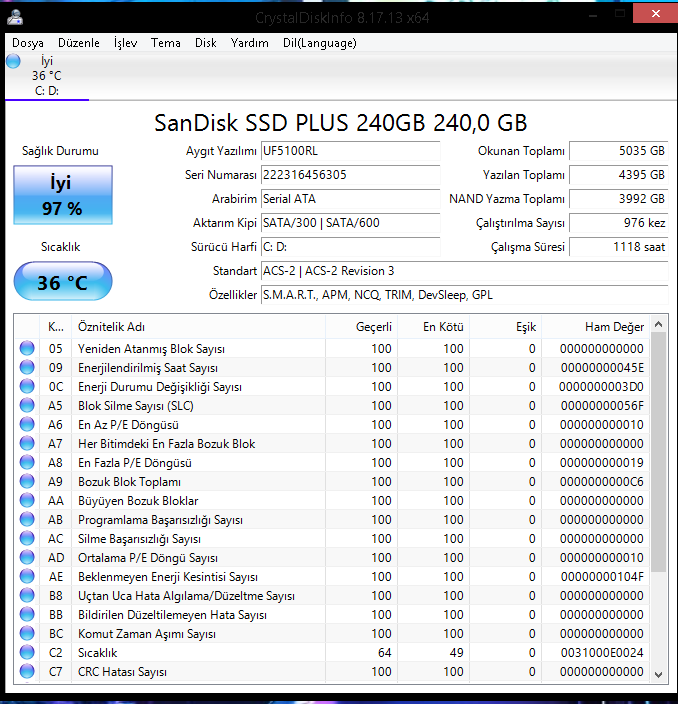The image size is (678, 704).
Task: Click the Standart field ACS-2 Revision 3
Action: pyautogui.click(x=465, y=271)
